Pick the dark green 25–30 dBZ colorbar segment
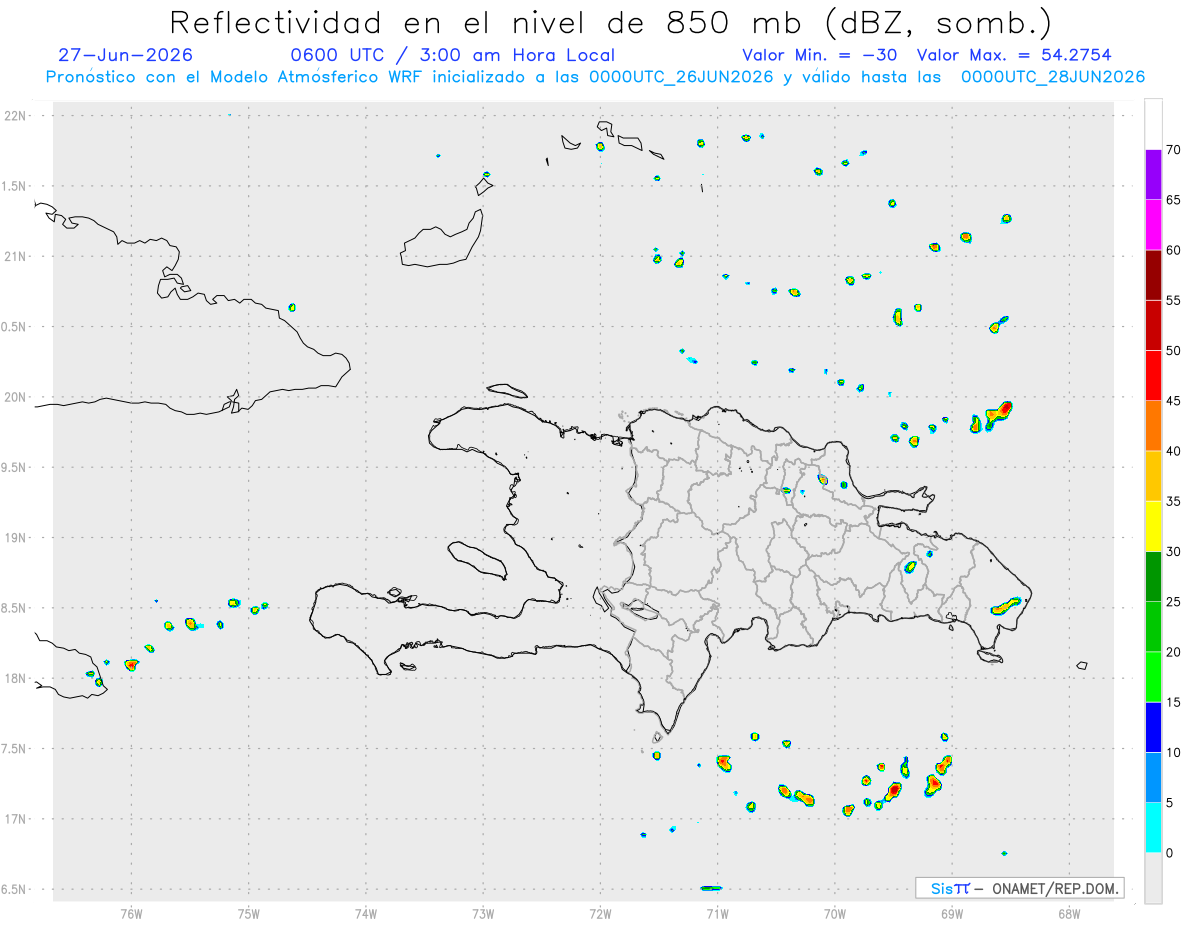This screenshot has width=1200, height=927. click(x=1153, y=577)
